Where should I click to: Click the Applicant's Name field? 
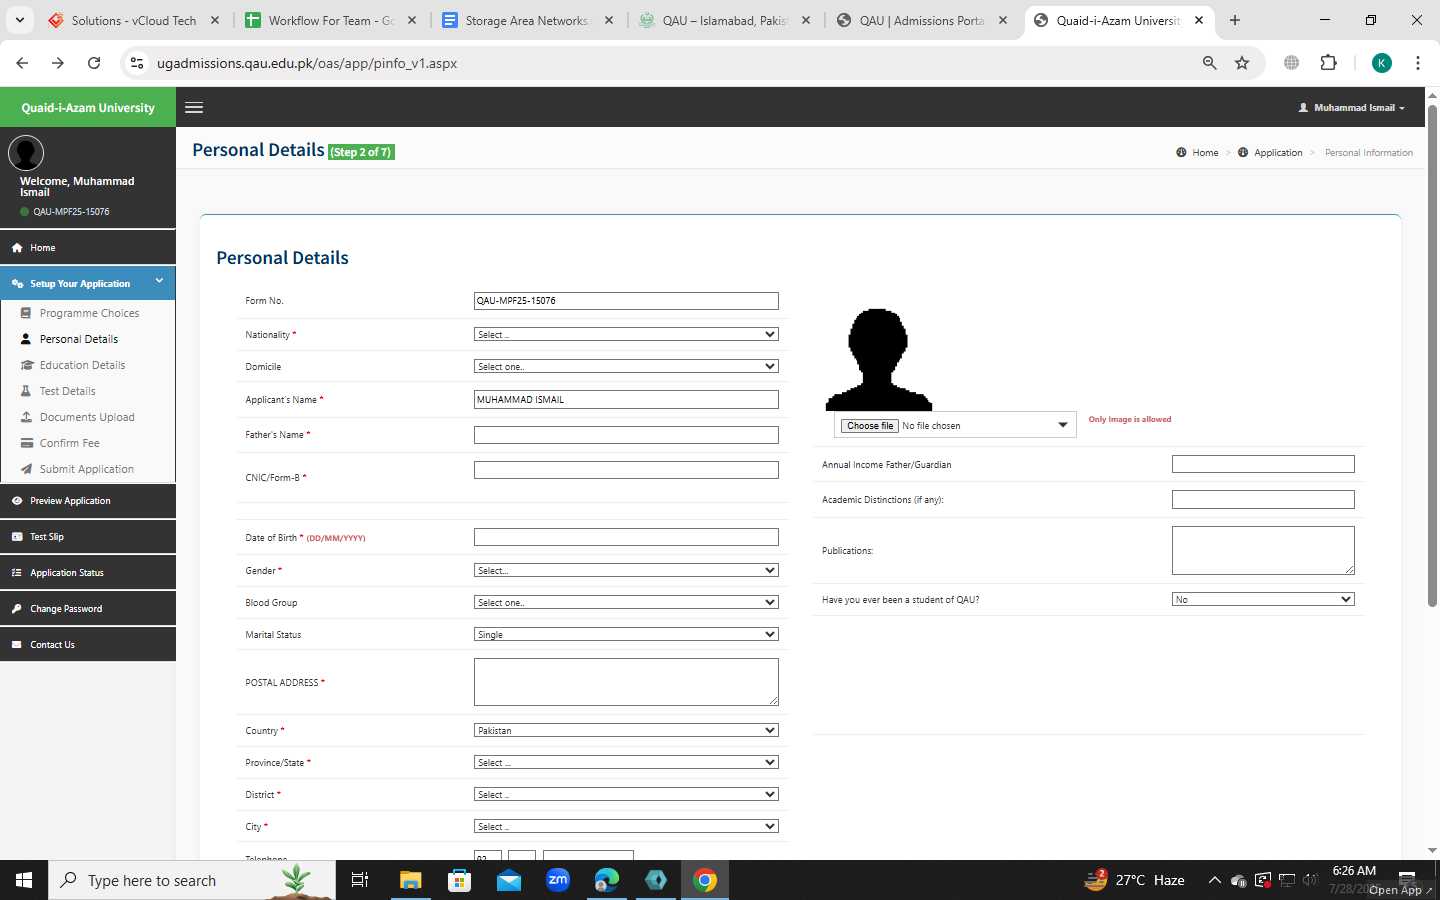626,399
